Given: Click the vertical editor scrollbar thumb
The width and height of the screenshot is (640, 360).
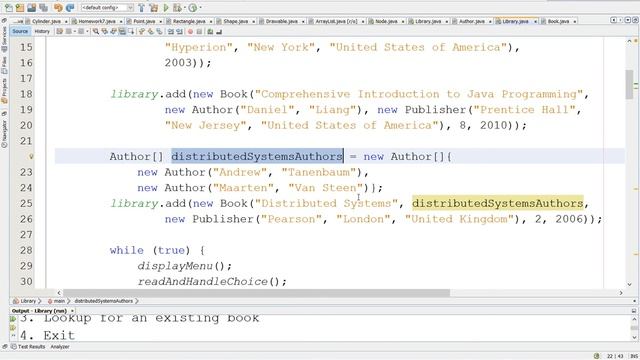Looking at the screenshot, I should click(x=629, y=84).
